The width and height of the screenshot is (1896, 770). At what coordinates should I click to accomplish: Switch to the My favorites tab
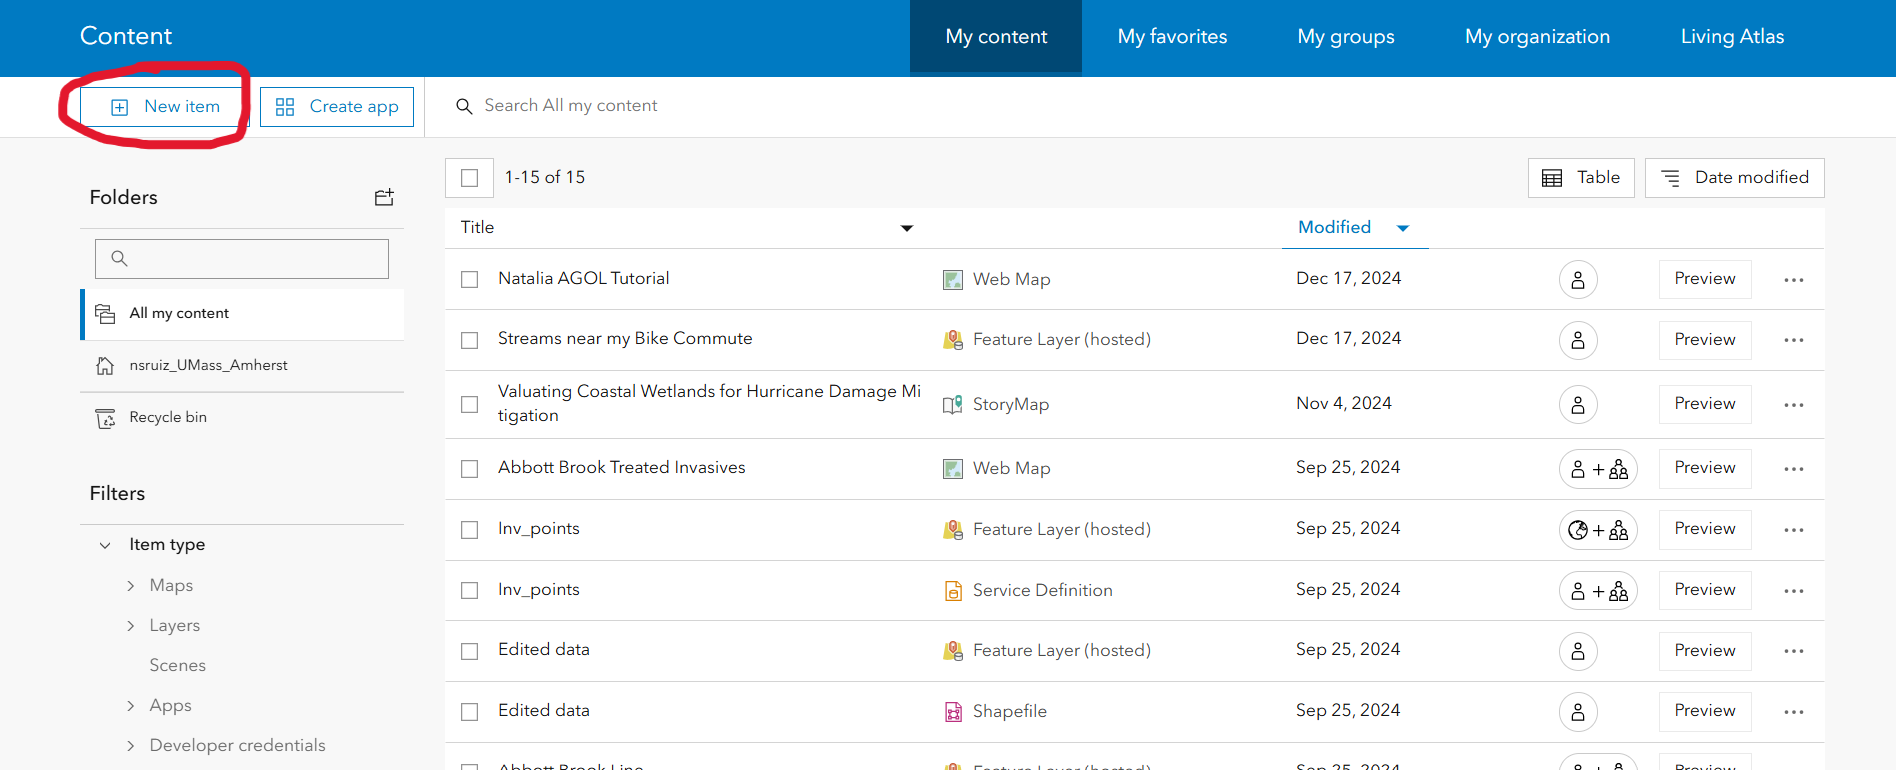[x=1172, y=37]
